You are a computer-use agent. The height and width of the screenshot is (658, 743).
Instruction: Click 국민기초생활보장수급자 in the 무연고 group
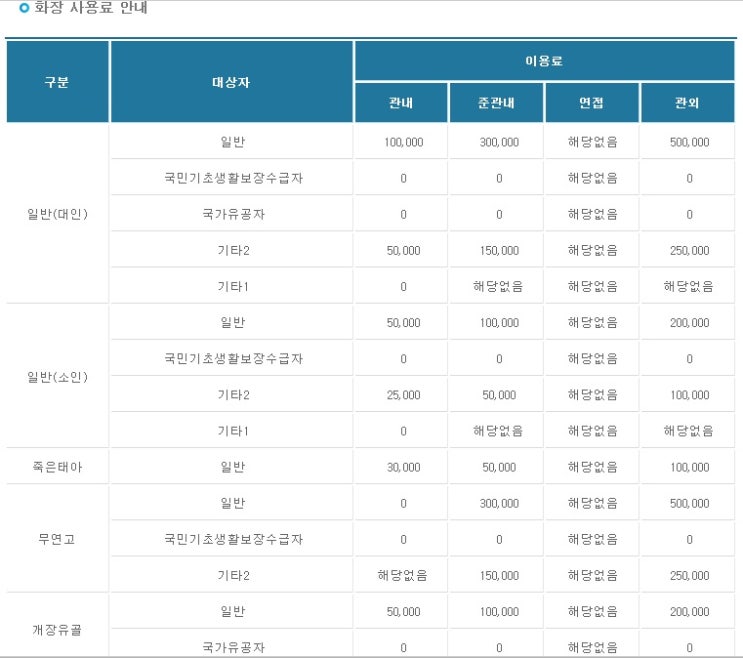[234, 539]
